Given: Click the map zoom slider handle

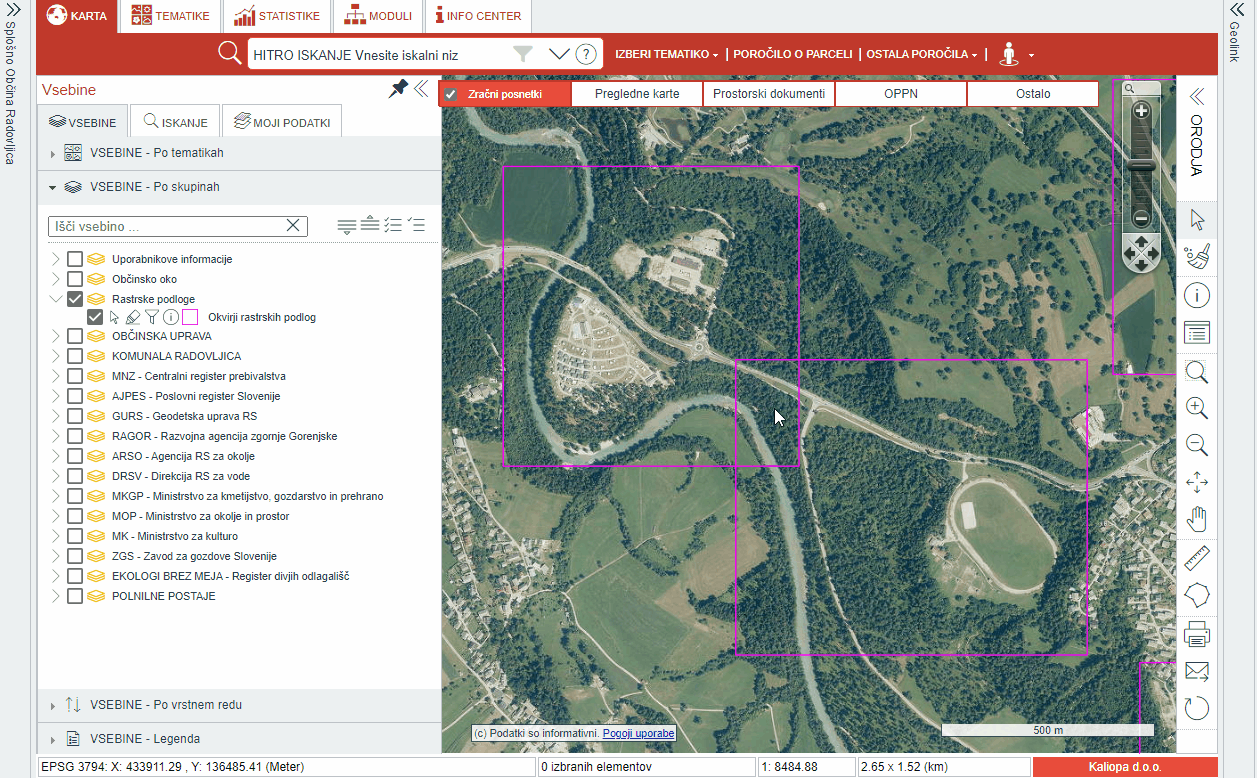Looking at the screenshot, I should pyautogui.click(x=1141, y=165).
